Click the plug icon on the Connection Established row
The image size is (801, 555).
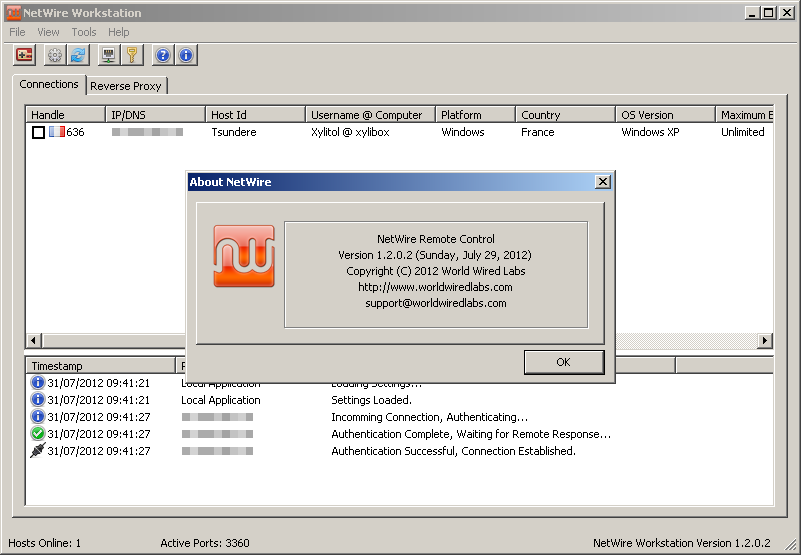tap(37, 450)
